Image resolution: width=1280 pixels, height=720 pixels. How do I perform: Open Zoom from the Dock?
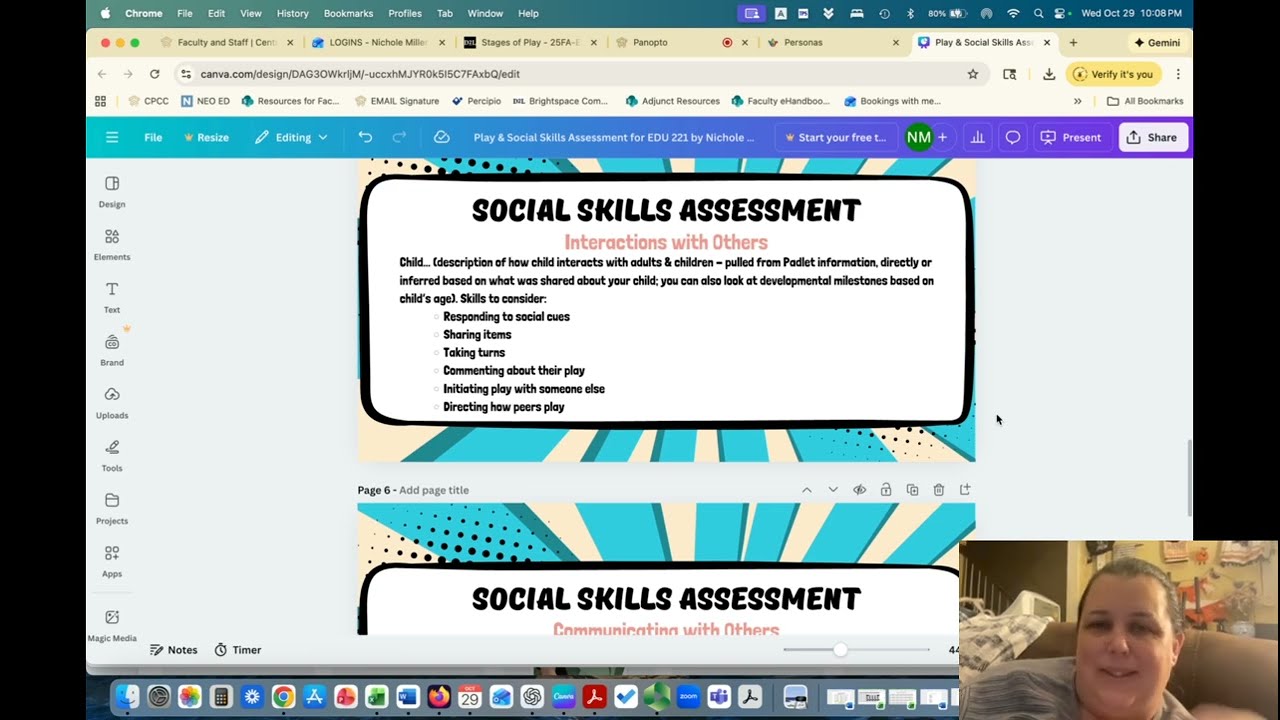[688, 696]
